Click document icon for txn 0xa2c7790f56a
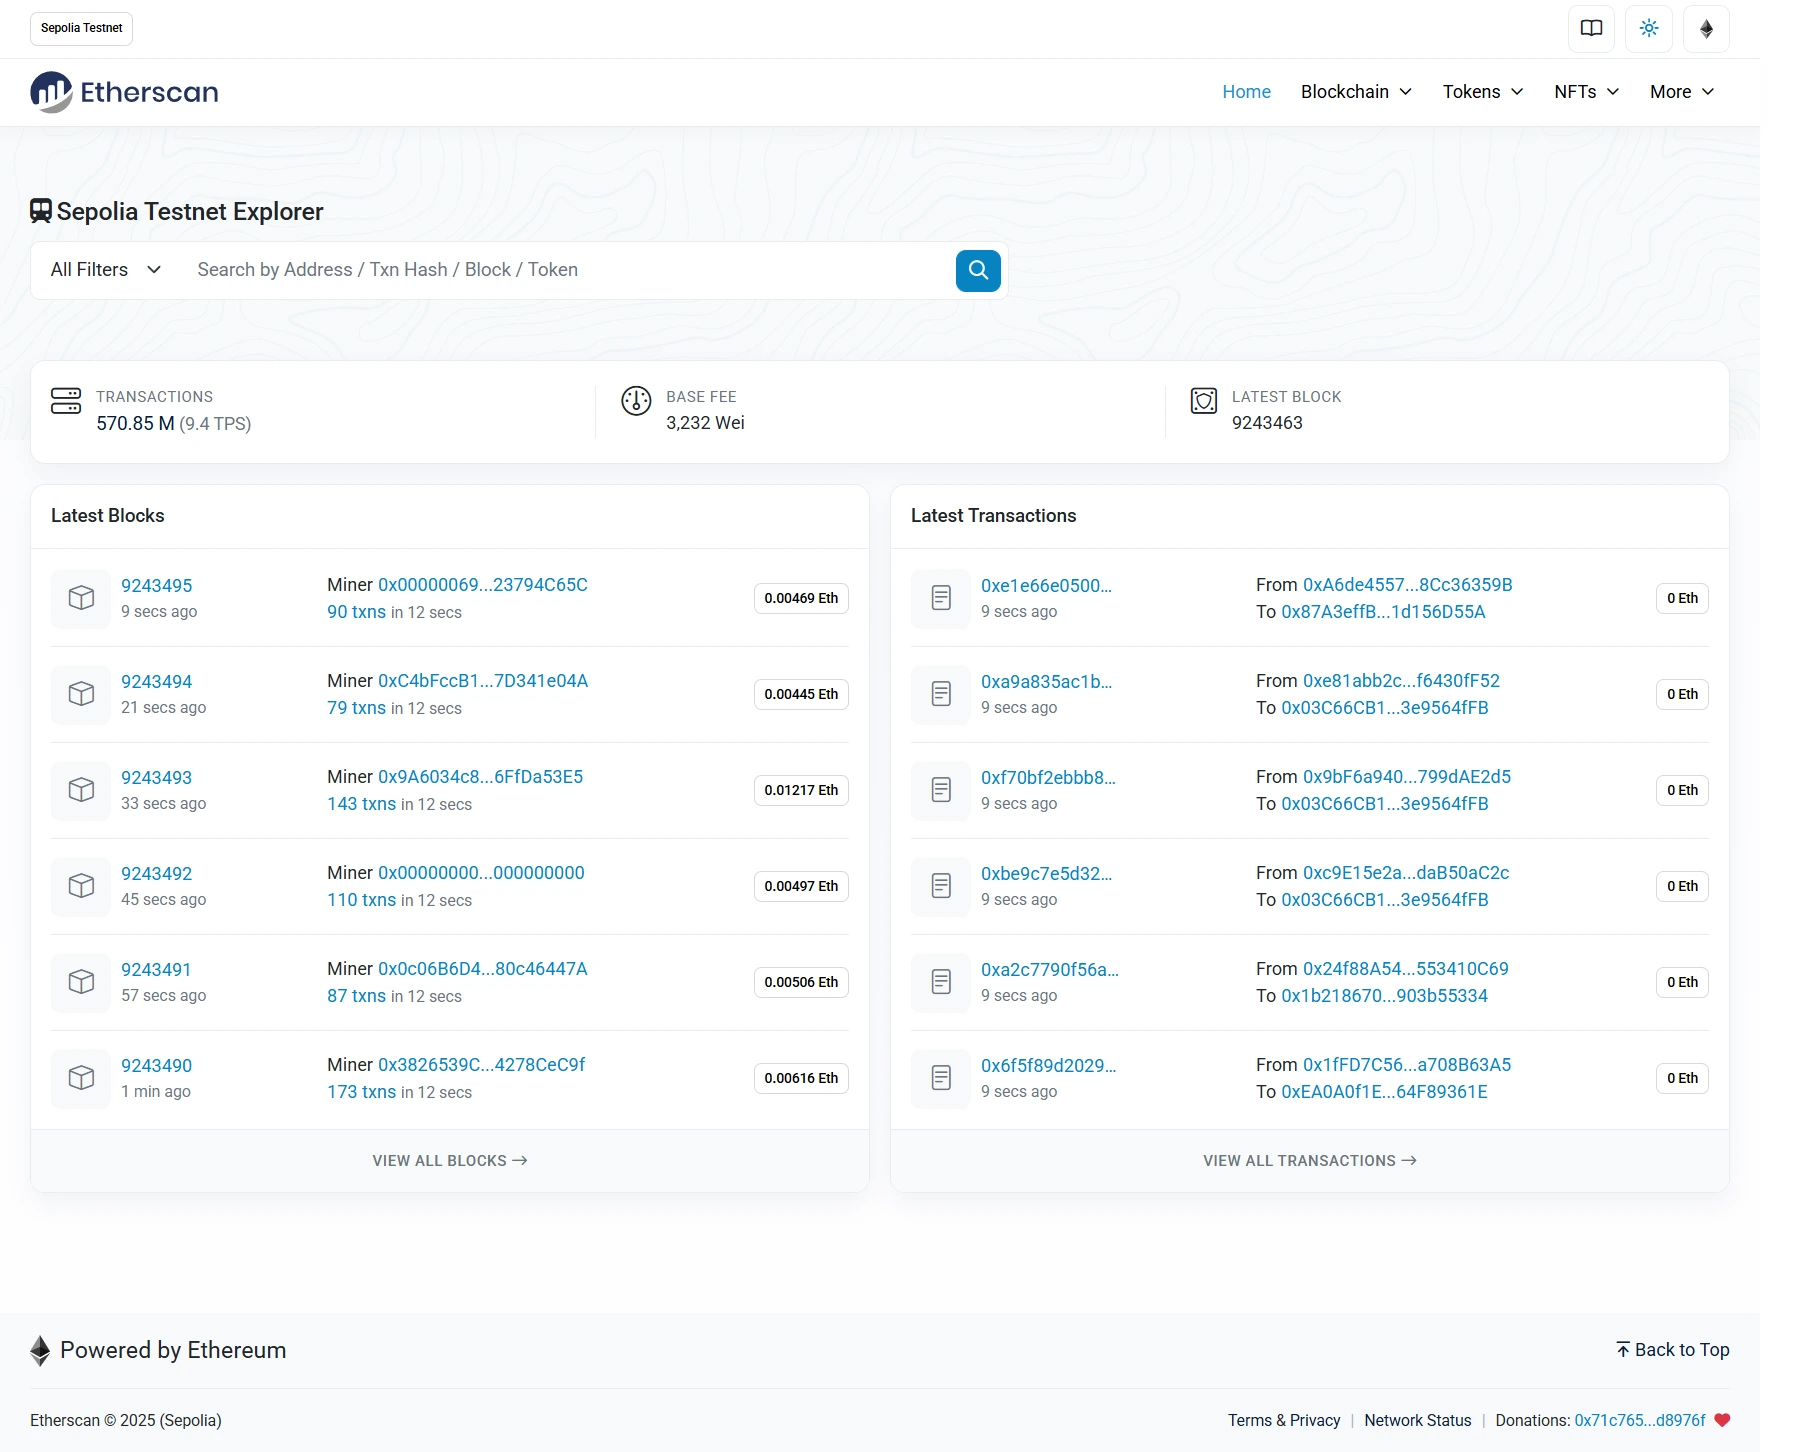Image resolution: width=1818 pixels, height=1452 pixels. [941, 982]
